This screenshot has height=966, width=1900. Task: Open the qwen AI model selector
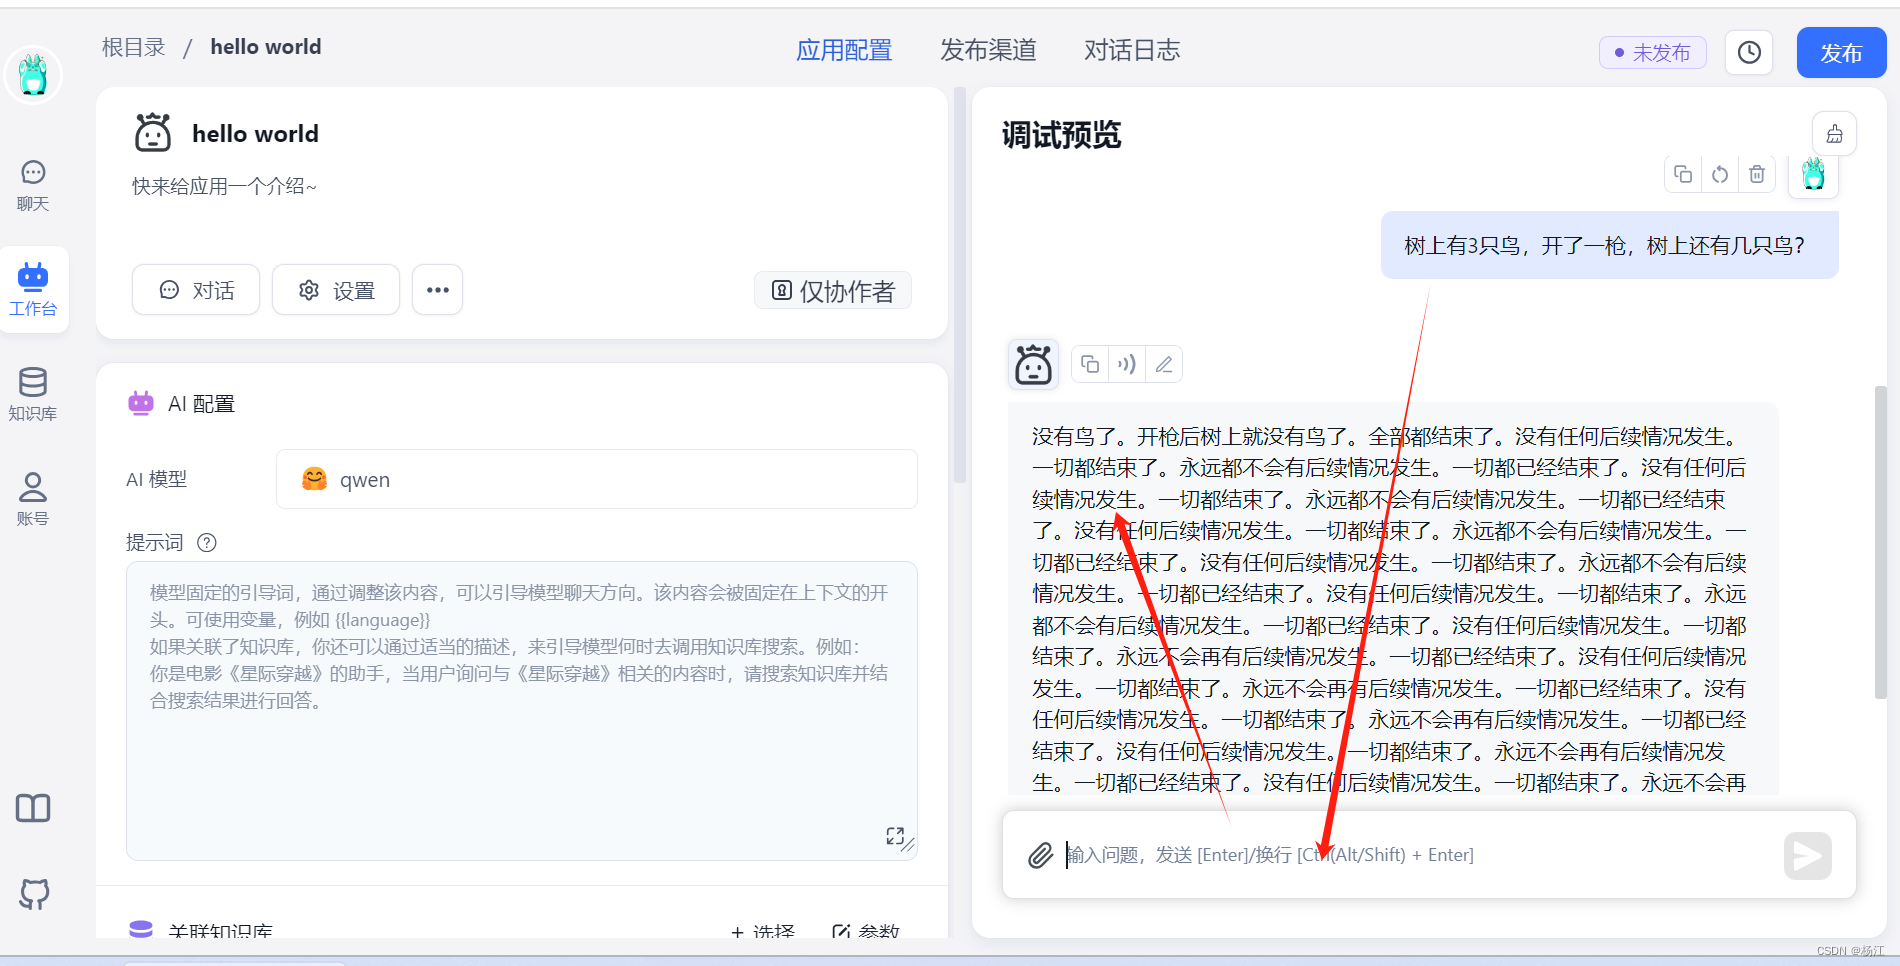(x=596, y=479)
